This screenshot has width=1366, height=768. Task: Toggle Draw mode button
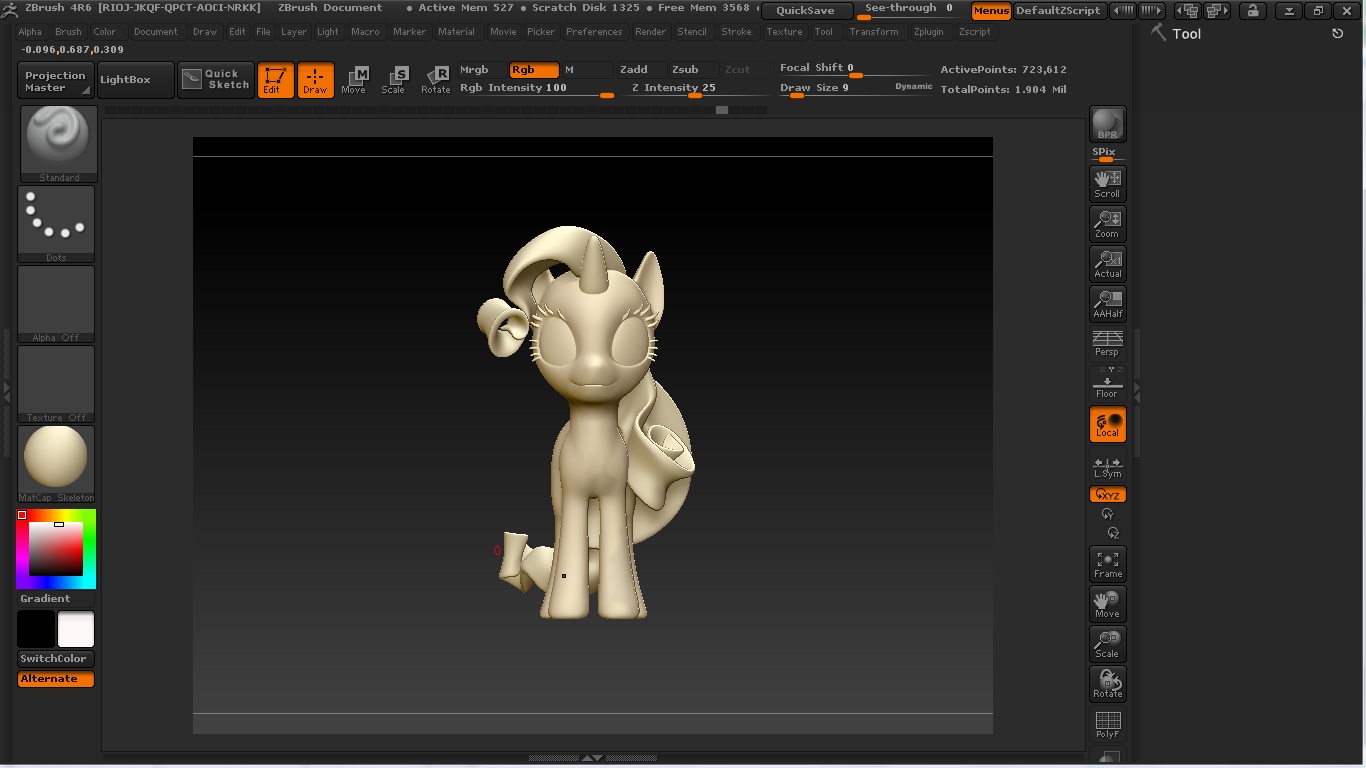pos(315,80)
